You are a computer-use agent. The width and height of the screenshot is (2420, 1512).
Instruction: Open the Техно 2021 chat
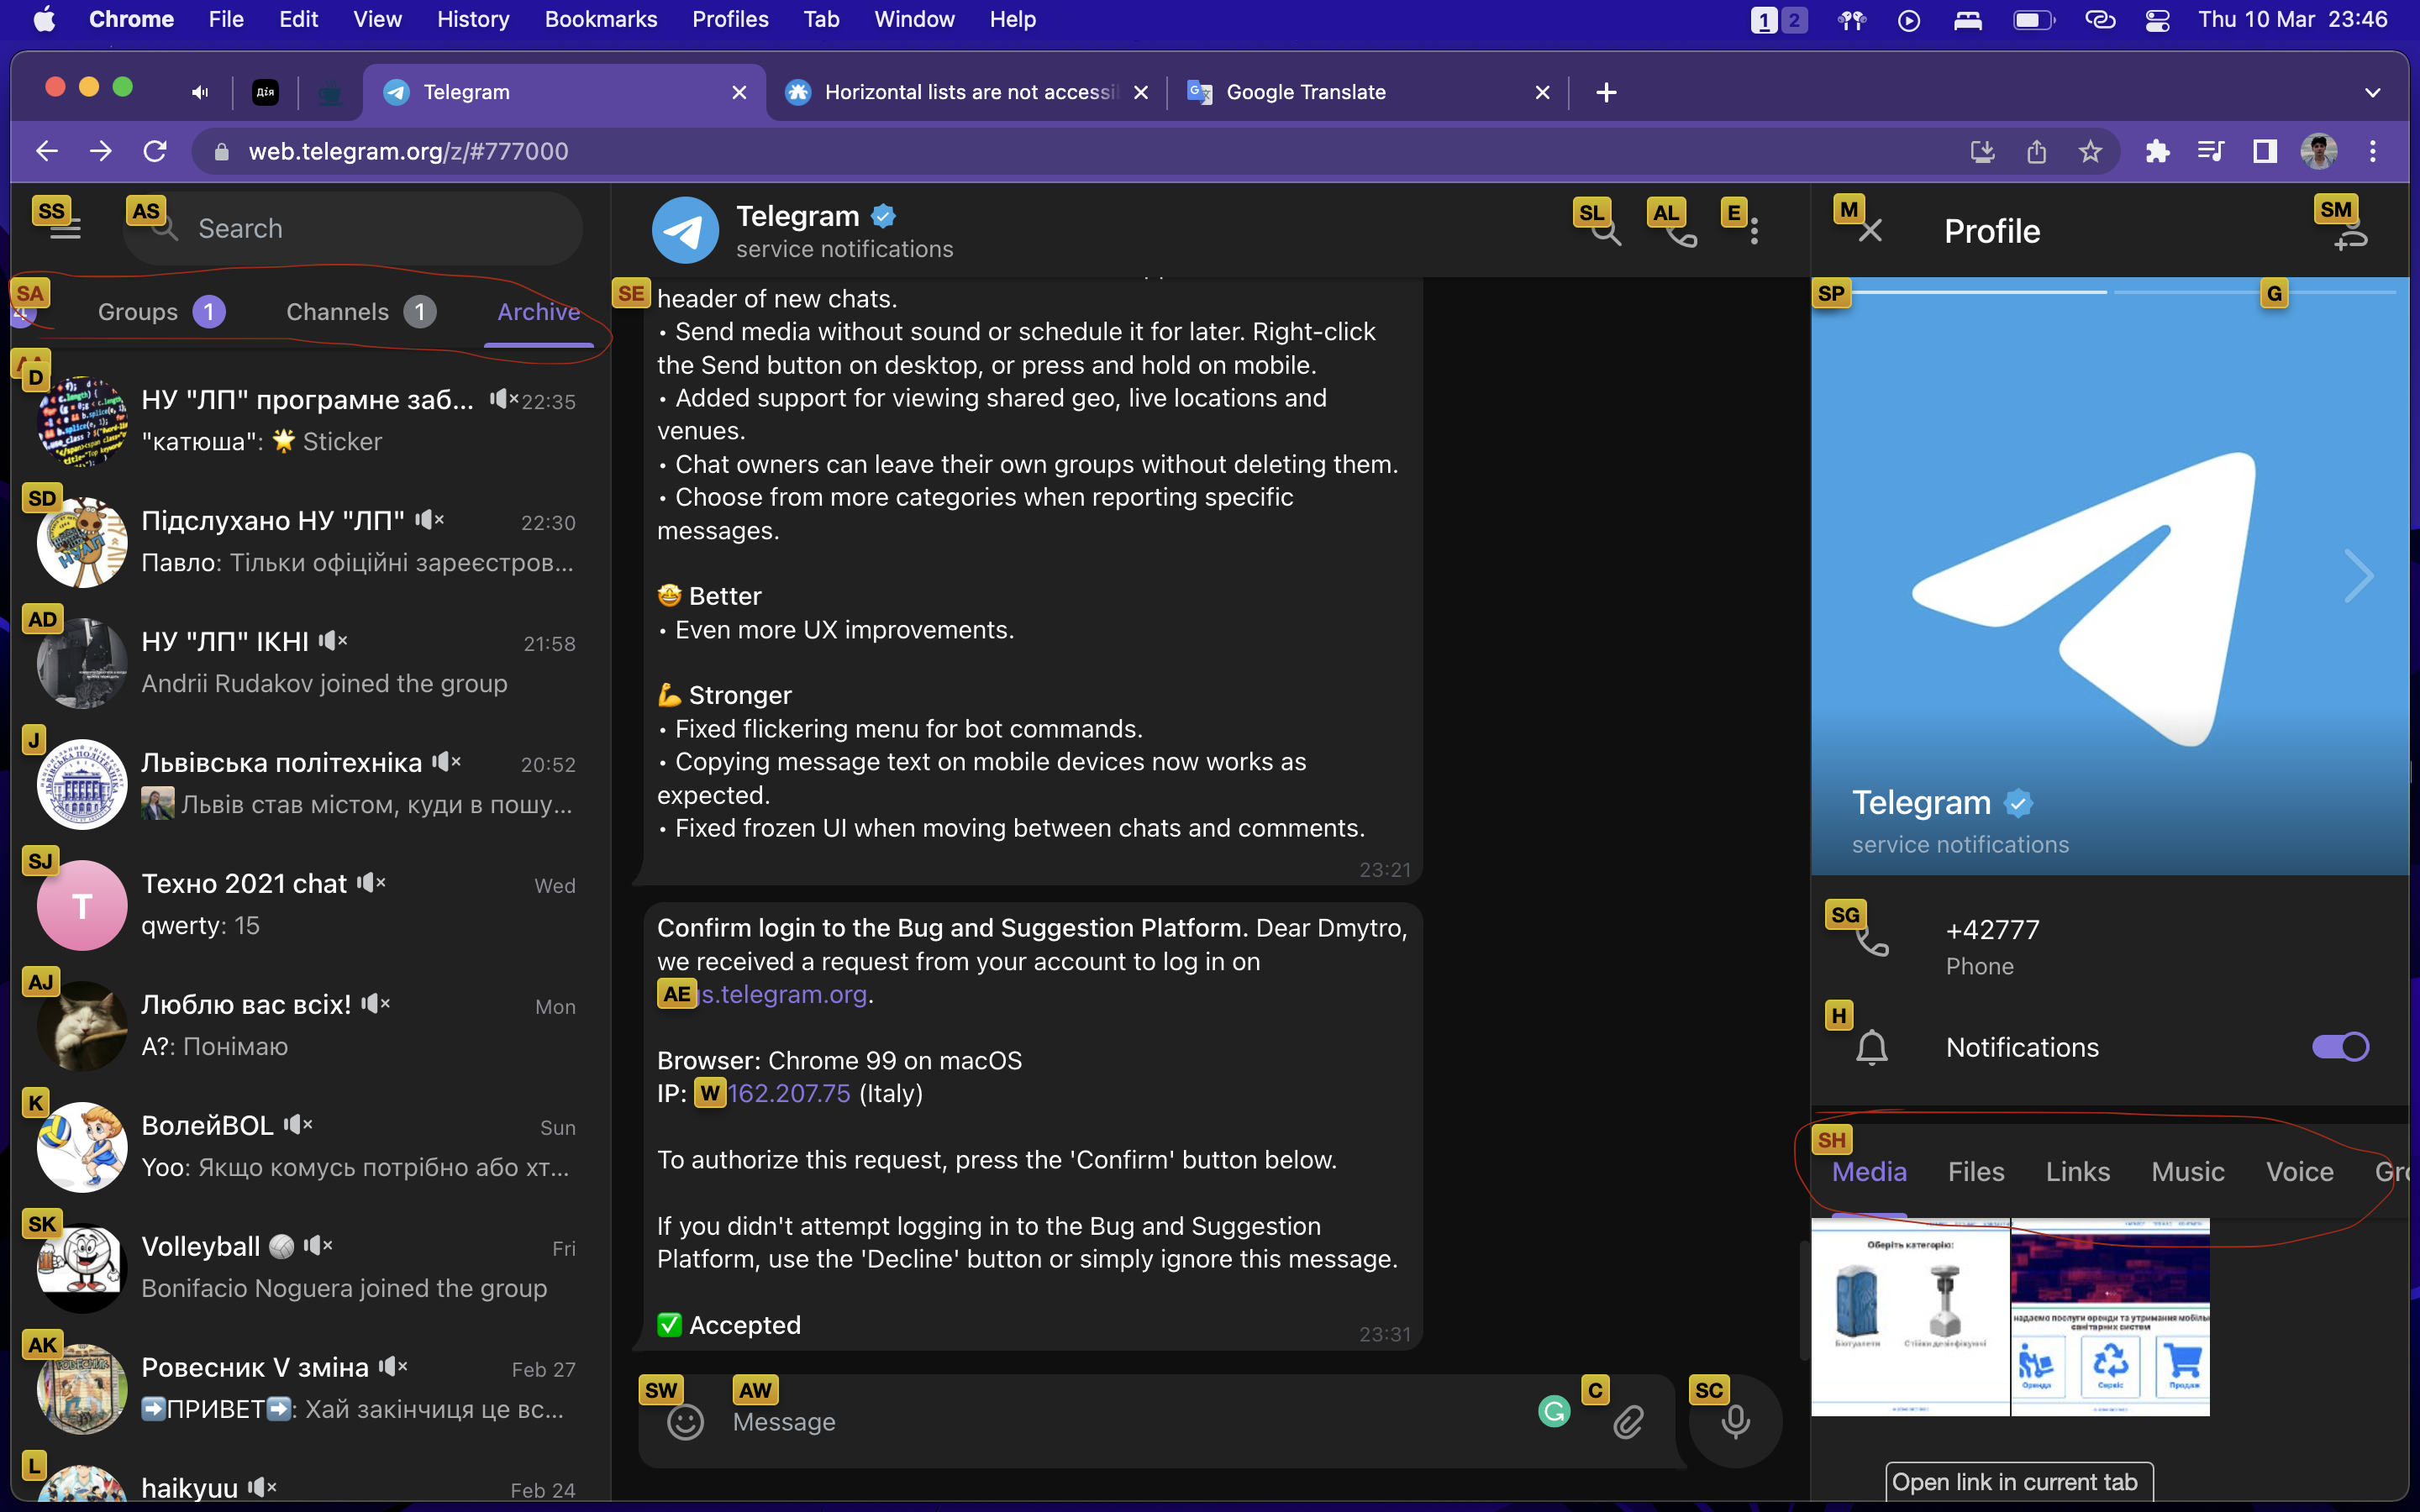click(x=309, y=905)
